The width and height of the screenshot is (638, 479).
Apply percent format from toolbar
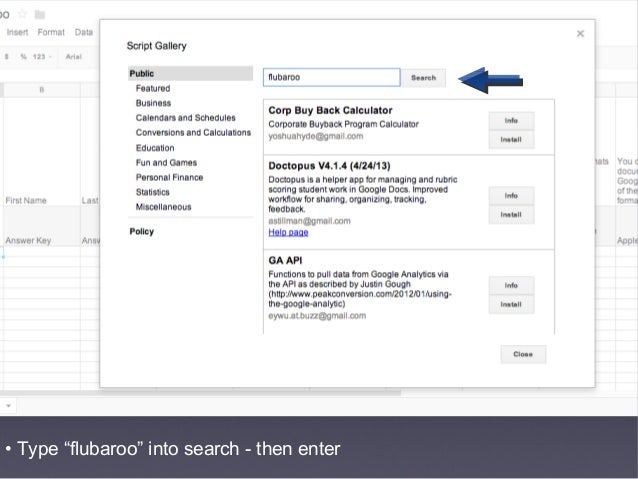pyautogui.click(x=24, y=57)
